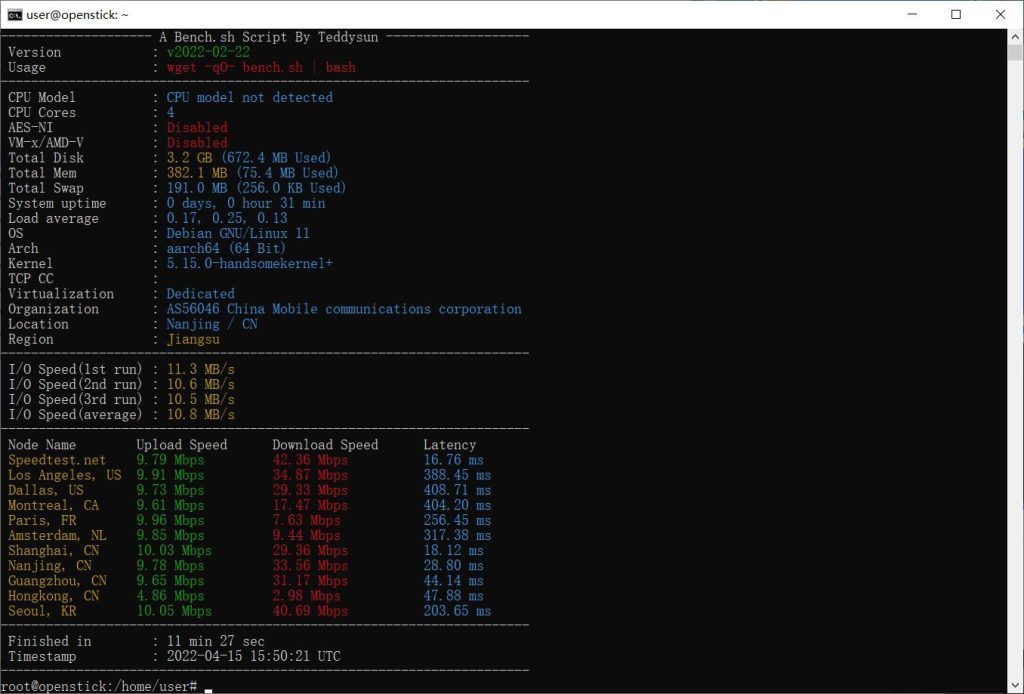Click Total Disk value 3.2 GB
Viewport: 1024px width, 694px height.
[x=189, y=157]
